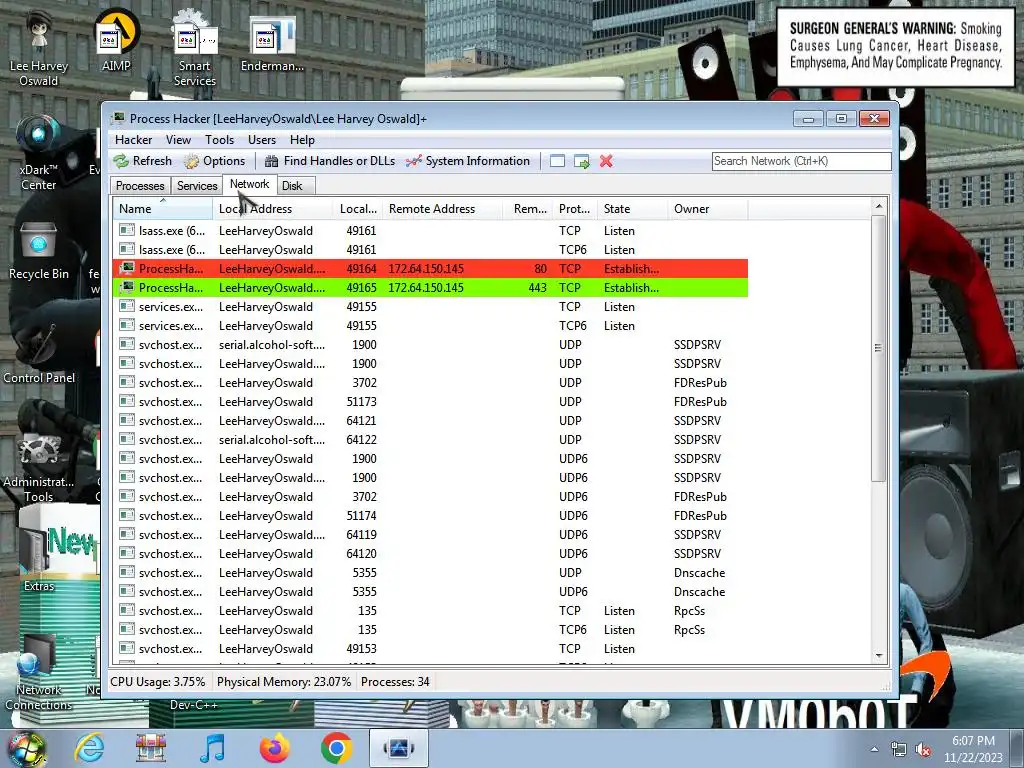Launch Internet Explorer from taskbar
This screenshot has height=768, width=1024.
coord(89,748)
